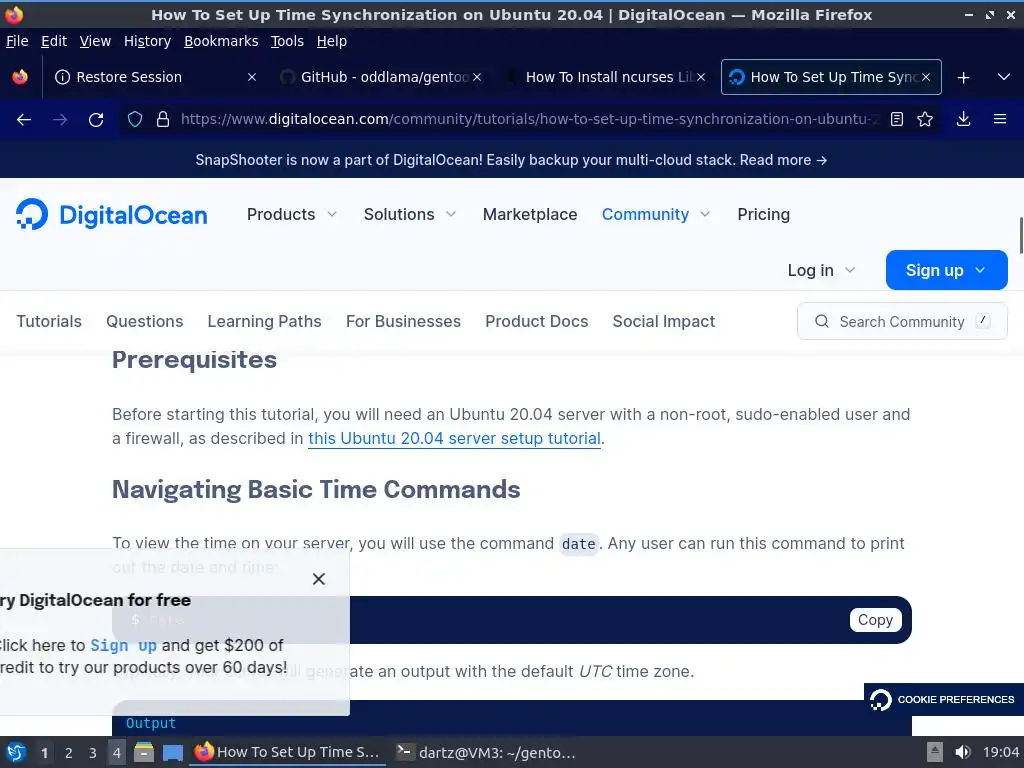
Task: Open the taskbar application launcher menu
Action: (16, 752)
